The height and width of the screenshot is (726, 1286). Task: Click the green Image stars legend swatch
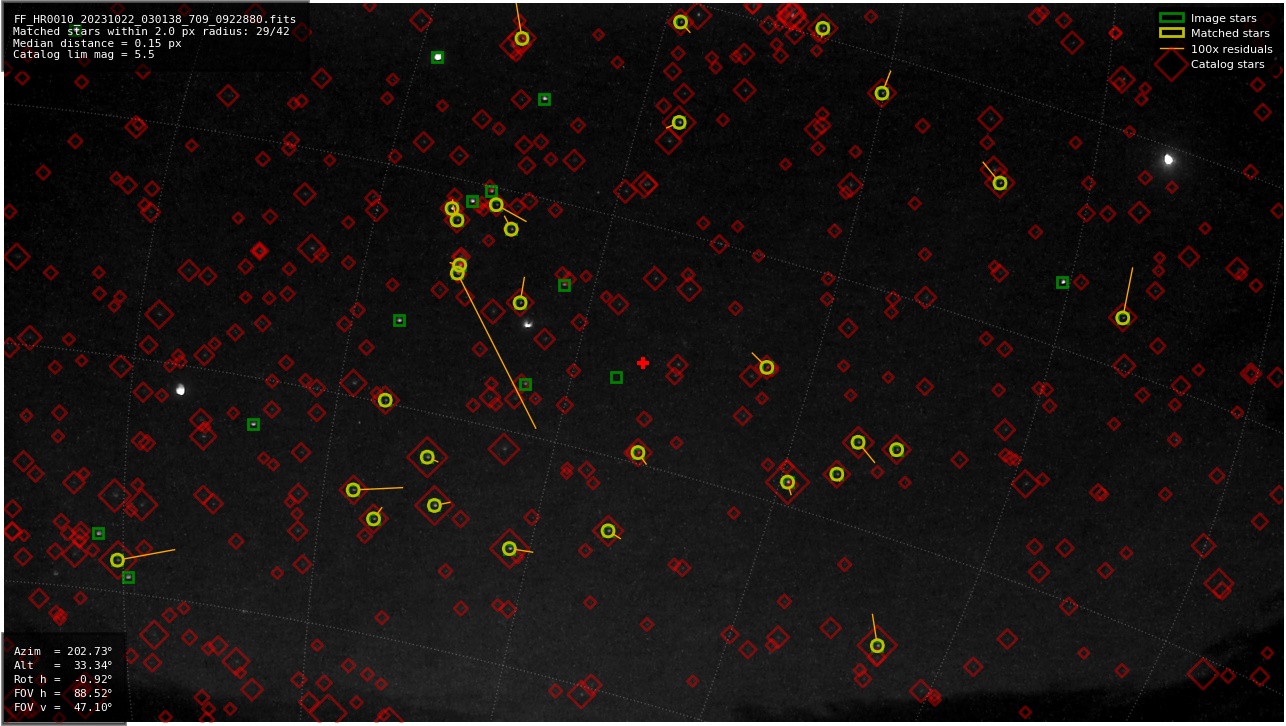click(1171, 18)
